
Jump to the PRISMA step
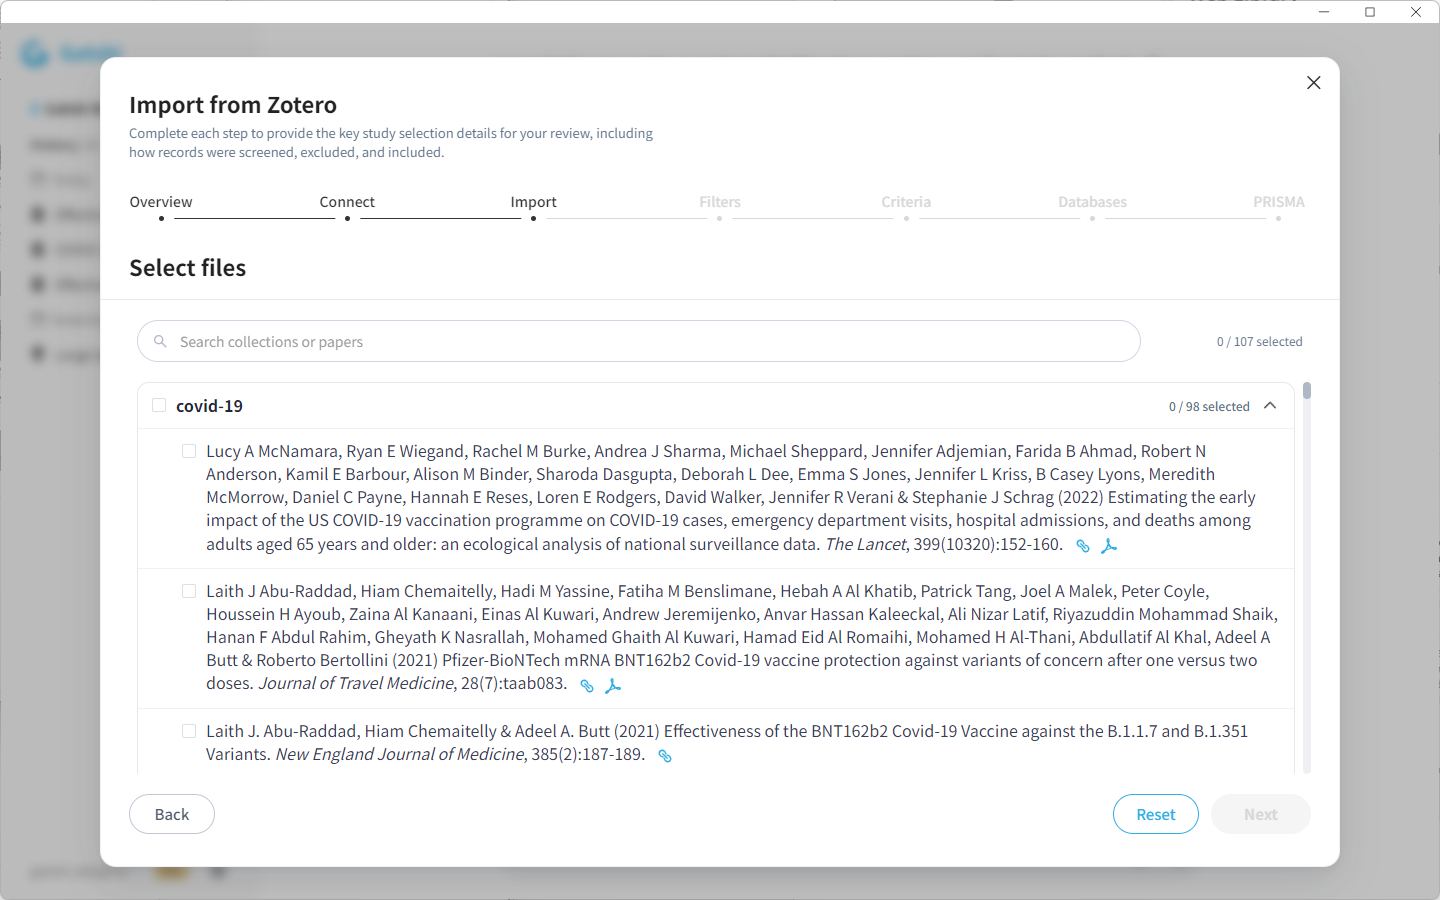point(1279,202)
